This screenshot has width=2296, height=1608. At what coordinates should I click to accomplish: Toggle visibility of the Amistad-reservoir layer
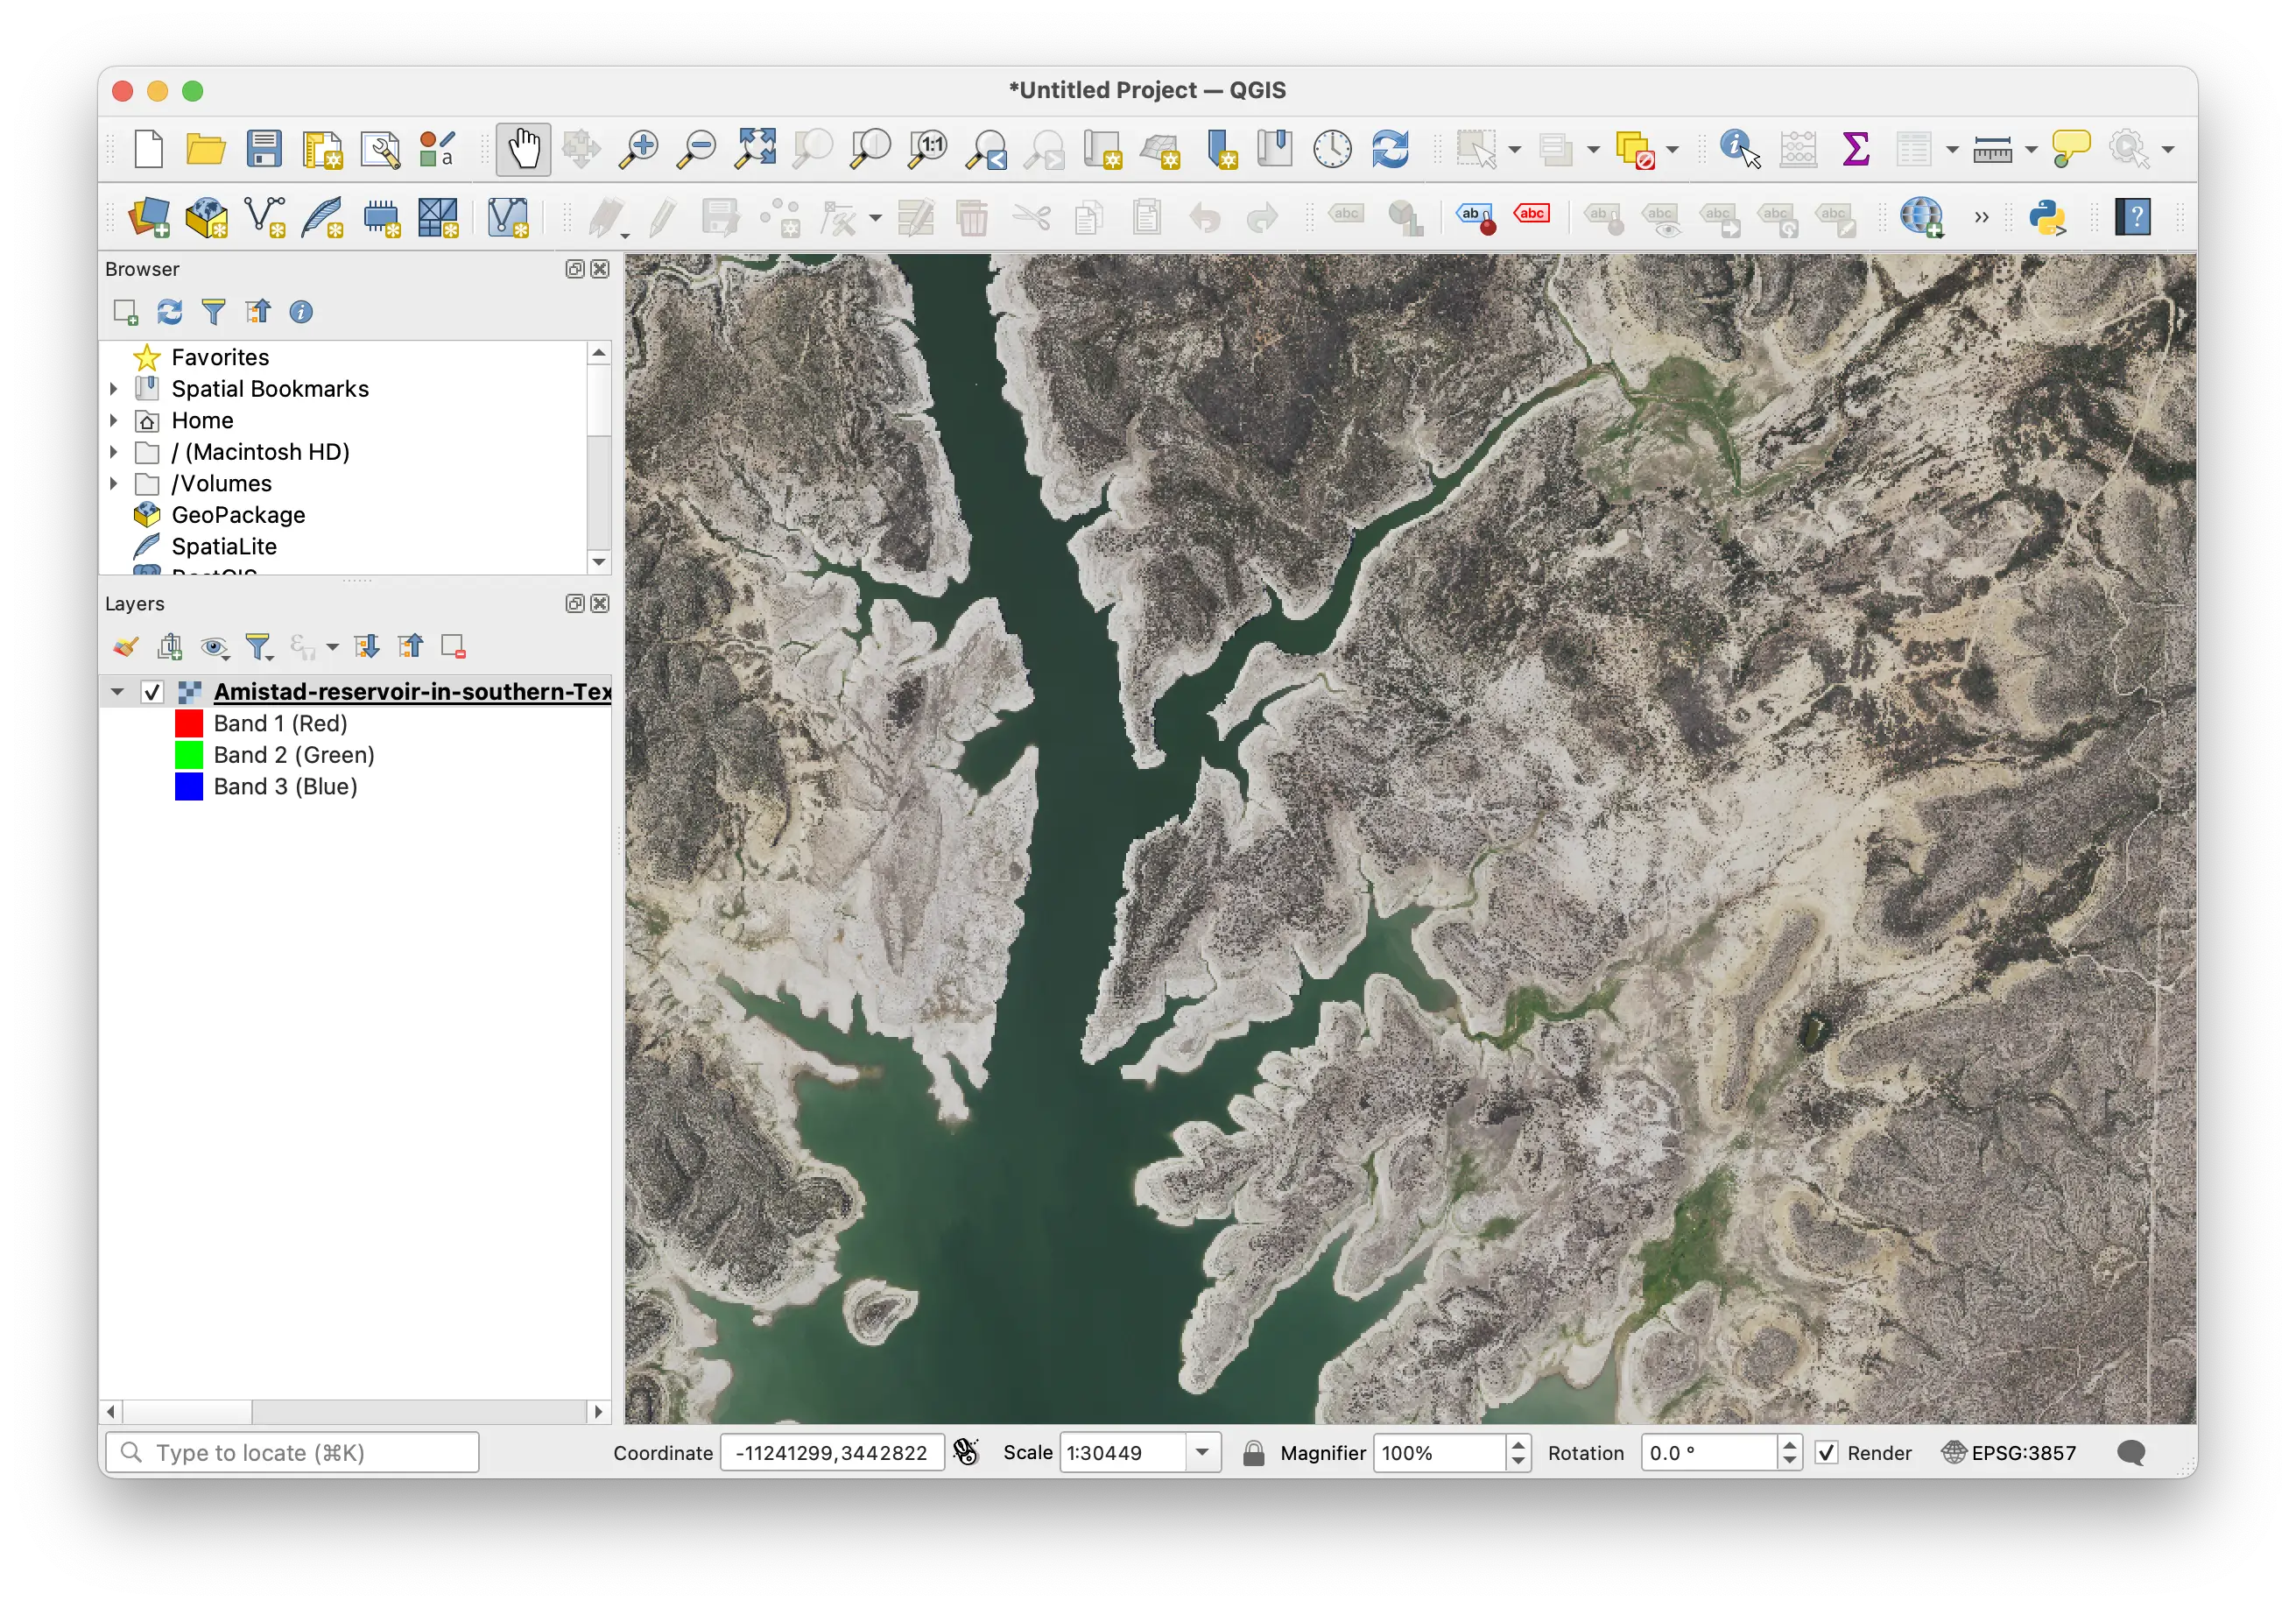tap(152, 692)
